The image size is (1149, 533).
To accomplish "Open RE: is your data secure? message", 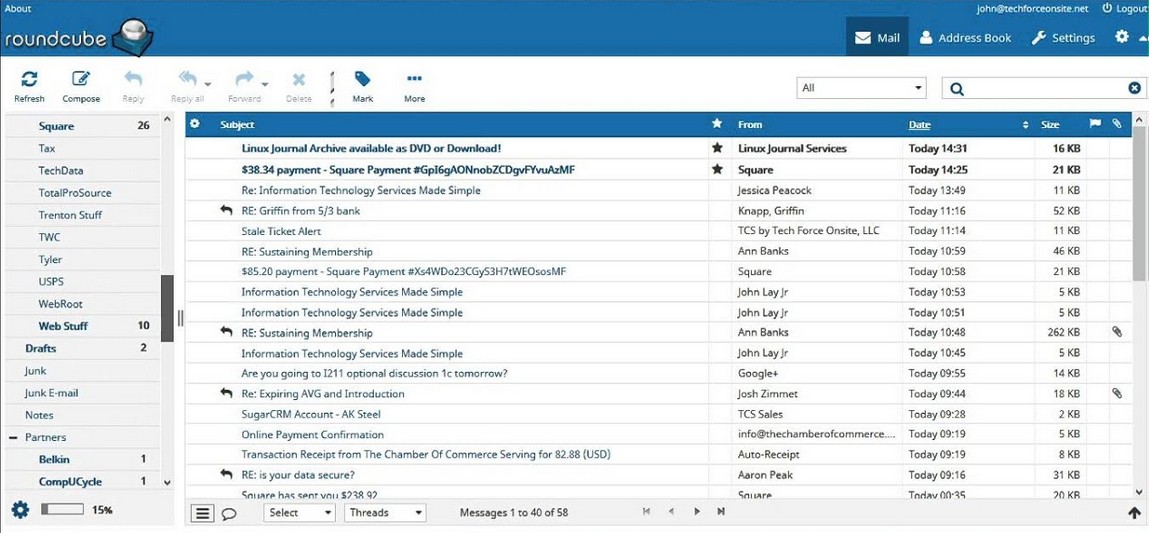I will click(298, 474).
